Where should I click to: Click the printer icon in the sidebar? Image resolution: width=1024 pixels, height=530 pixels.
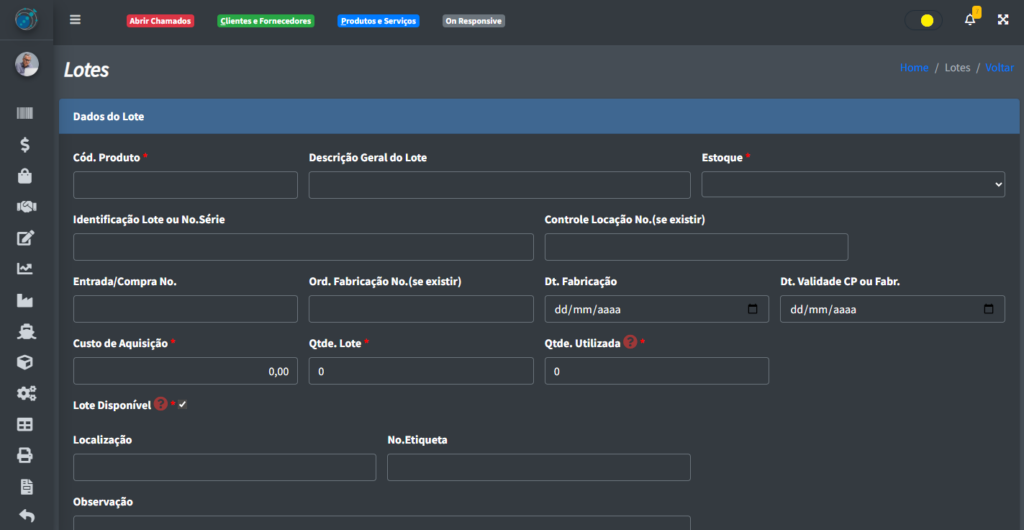pos(26,455)
